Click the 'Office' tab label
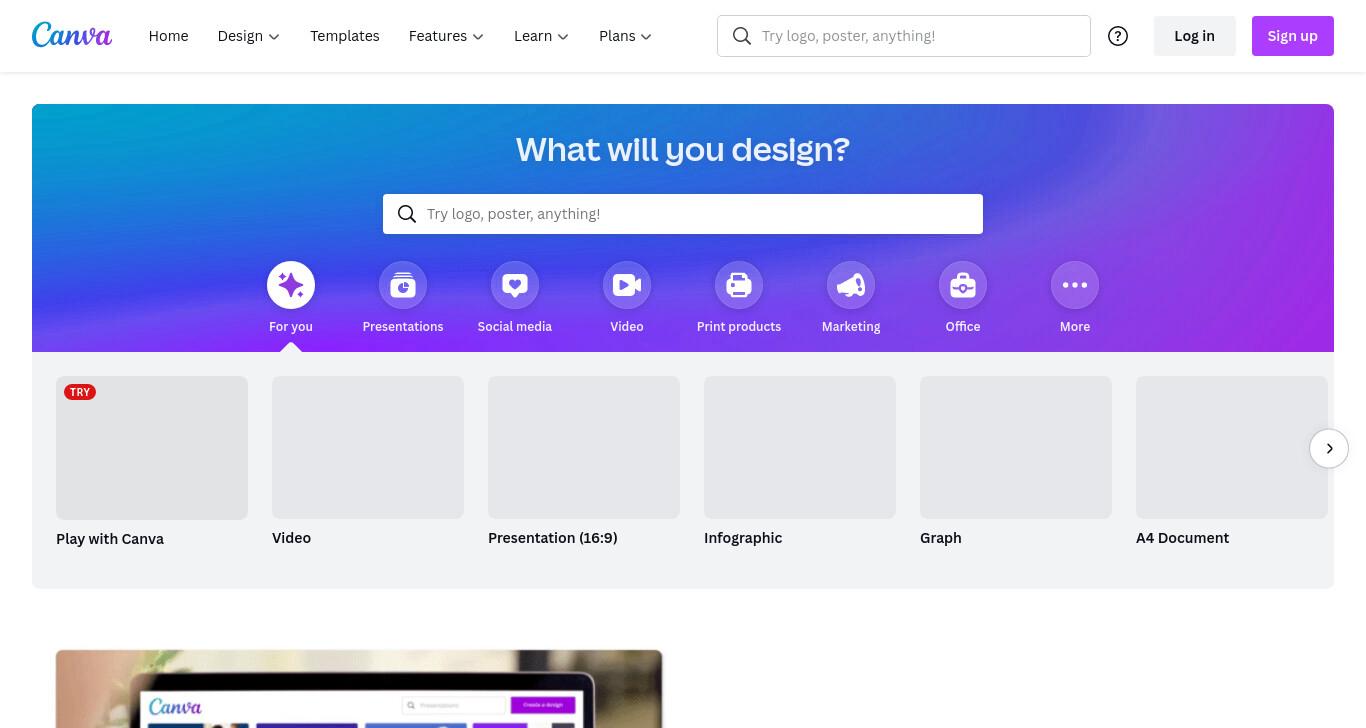The width and height of the screenshot is (1366, 728). point(963,327)
